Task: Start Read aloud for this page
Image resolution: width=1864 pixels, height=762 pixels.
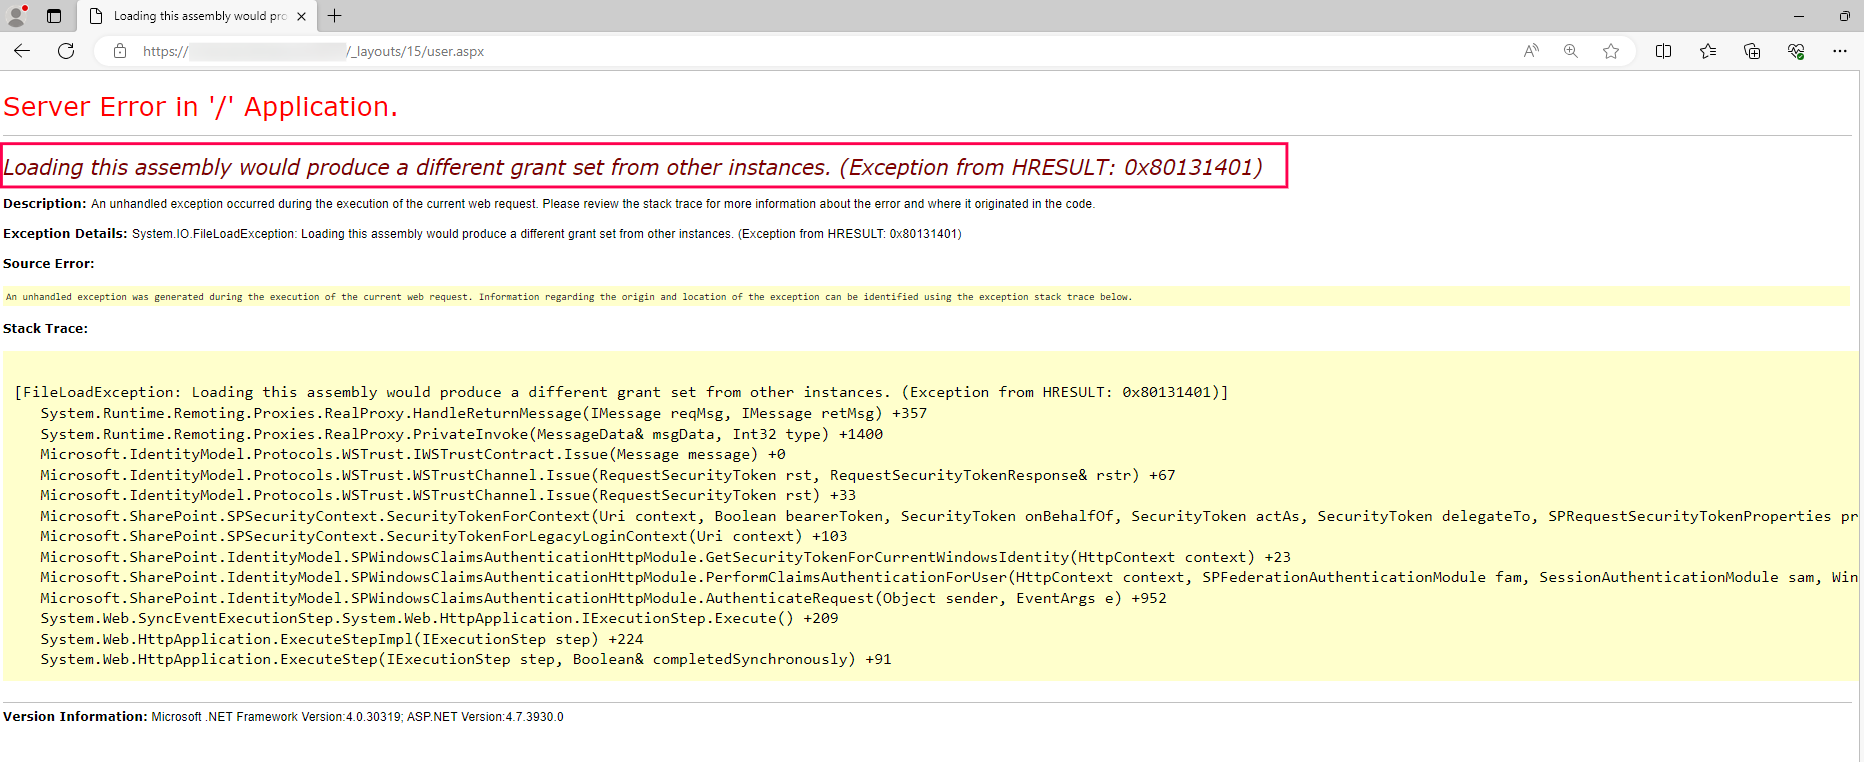Action: tap(1530, 51)
